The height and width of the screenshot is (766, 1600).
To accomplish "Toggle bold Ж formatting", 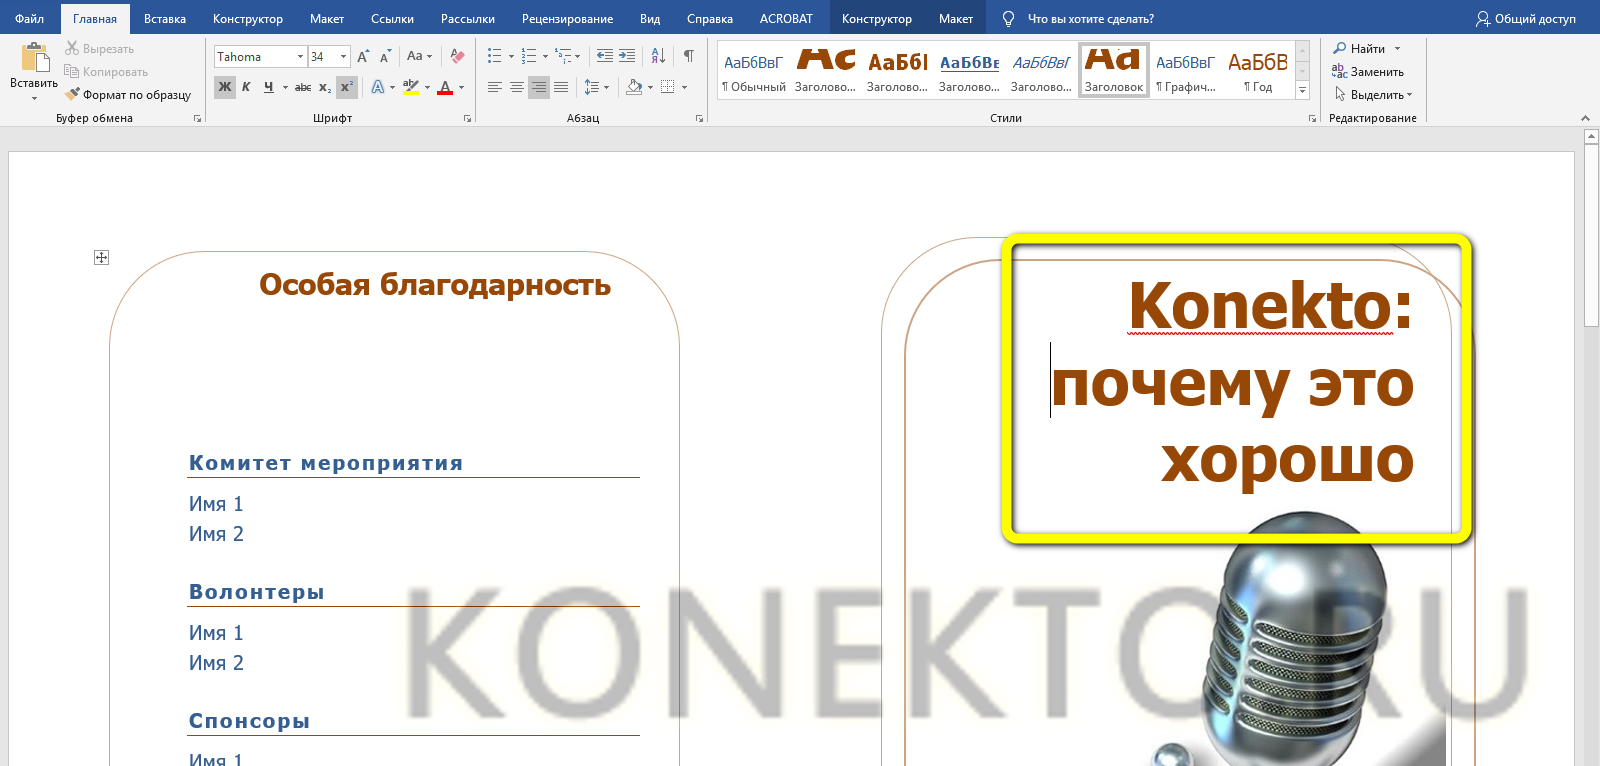I will 225,87.
